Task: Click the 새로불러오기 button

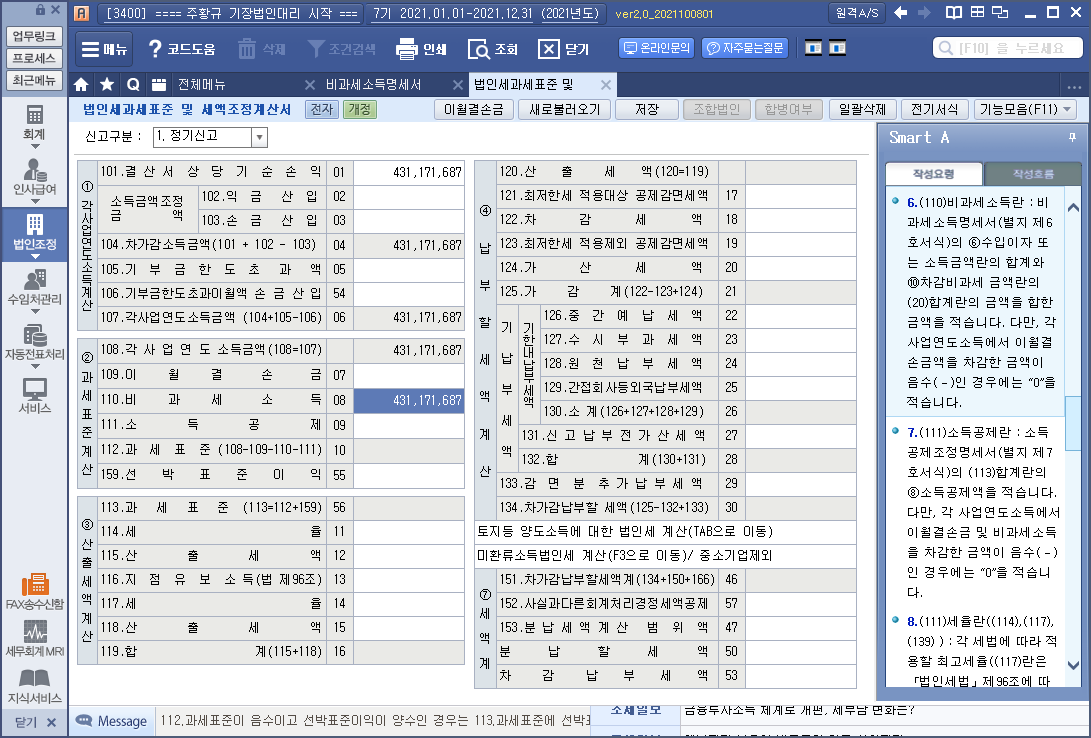Action: pos(564,109)
